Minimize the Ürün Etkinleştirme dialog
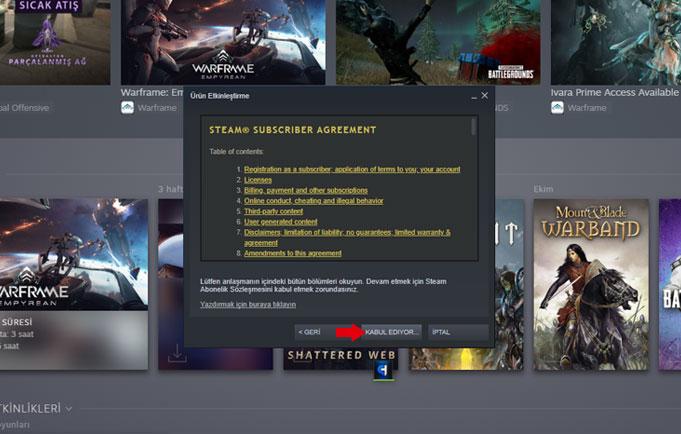Viewport: 681px width, 434px height. point(473,96)
